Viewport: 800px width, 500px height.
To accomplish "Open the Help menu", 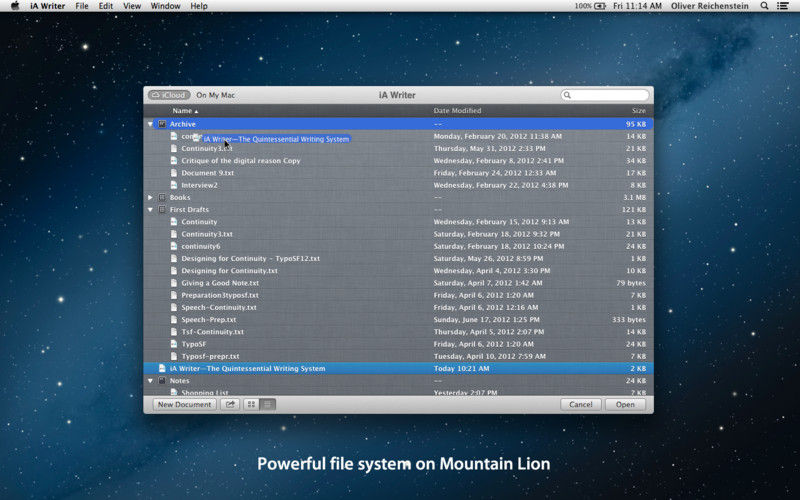I will (x=199, y=6).
